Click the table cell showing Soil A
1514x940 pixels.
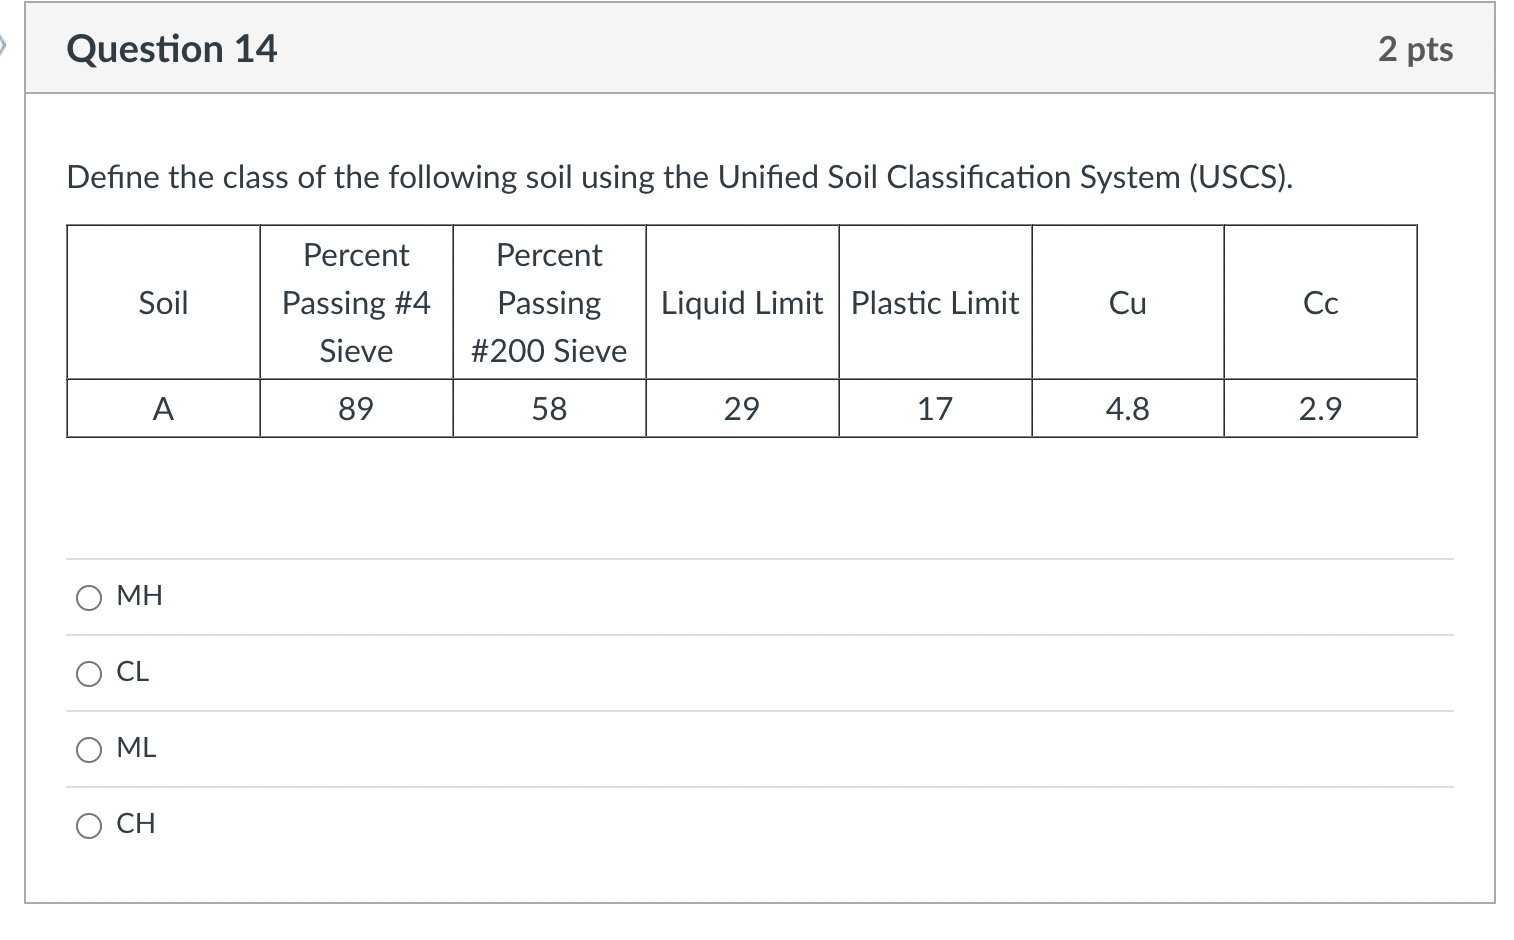click(x=163, y=408)
